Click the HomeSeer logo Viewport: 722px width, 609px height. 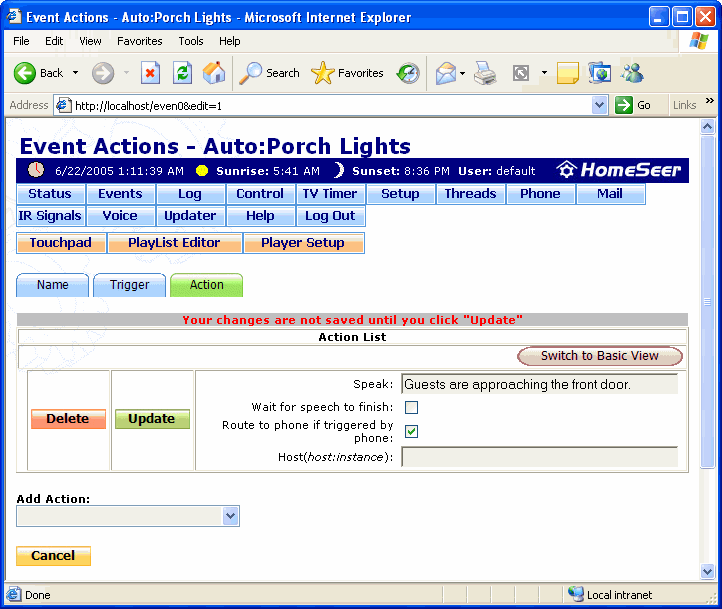point(618,170)
